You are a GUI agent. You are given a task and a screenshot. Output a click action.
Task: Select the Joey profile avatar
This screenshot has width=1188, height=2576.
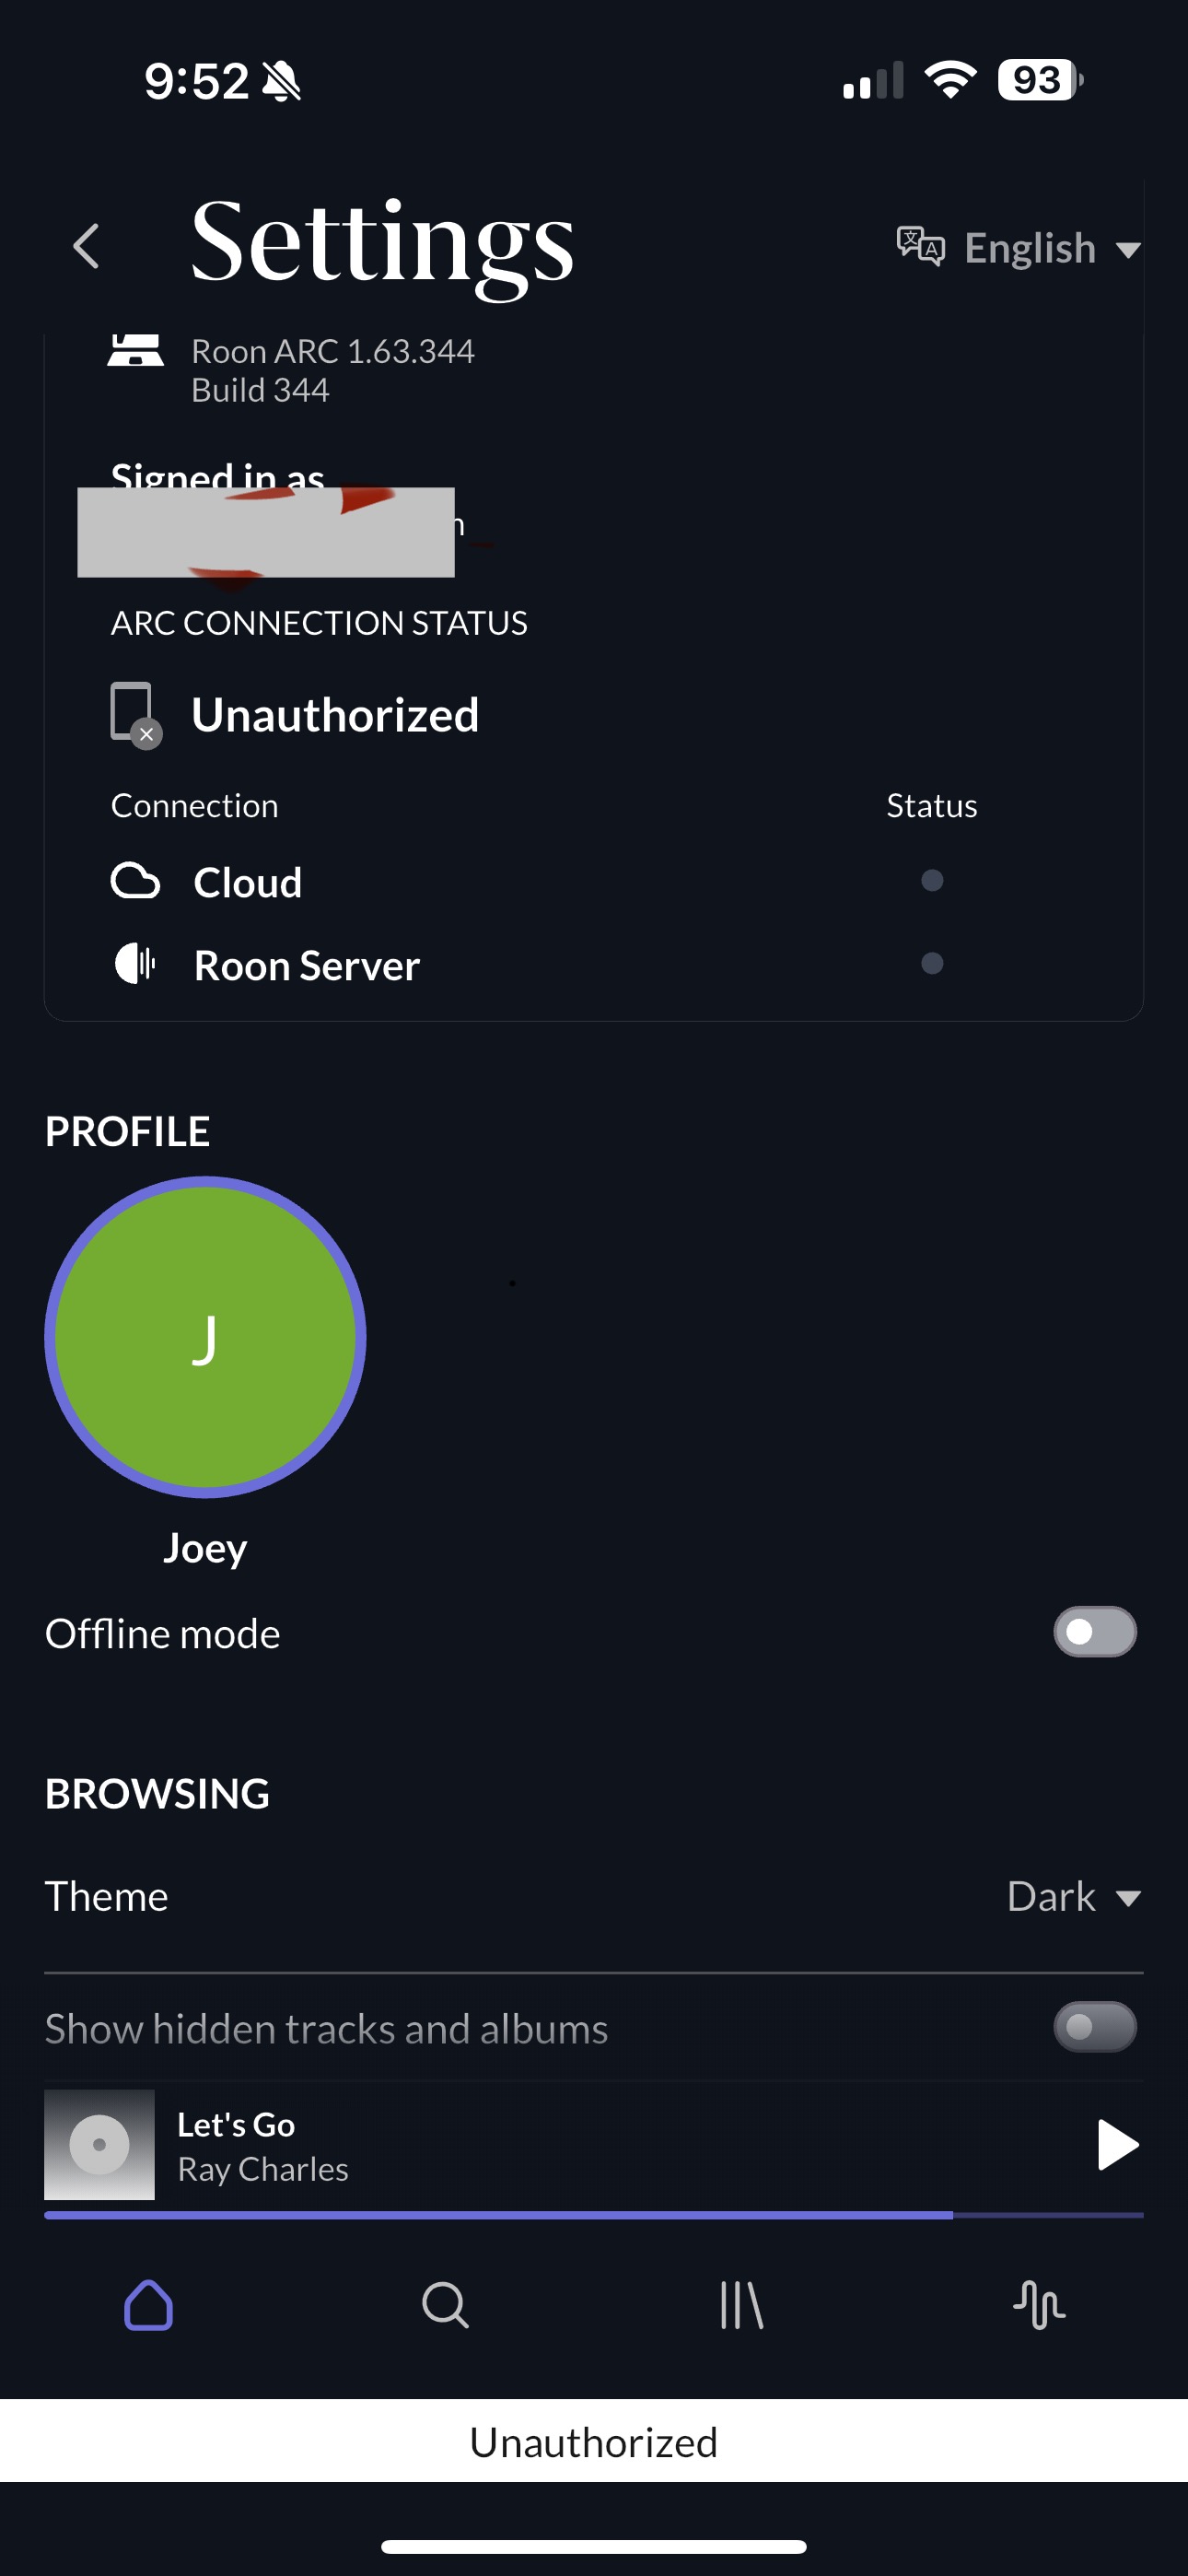point(205,1337)
